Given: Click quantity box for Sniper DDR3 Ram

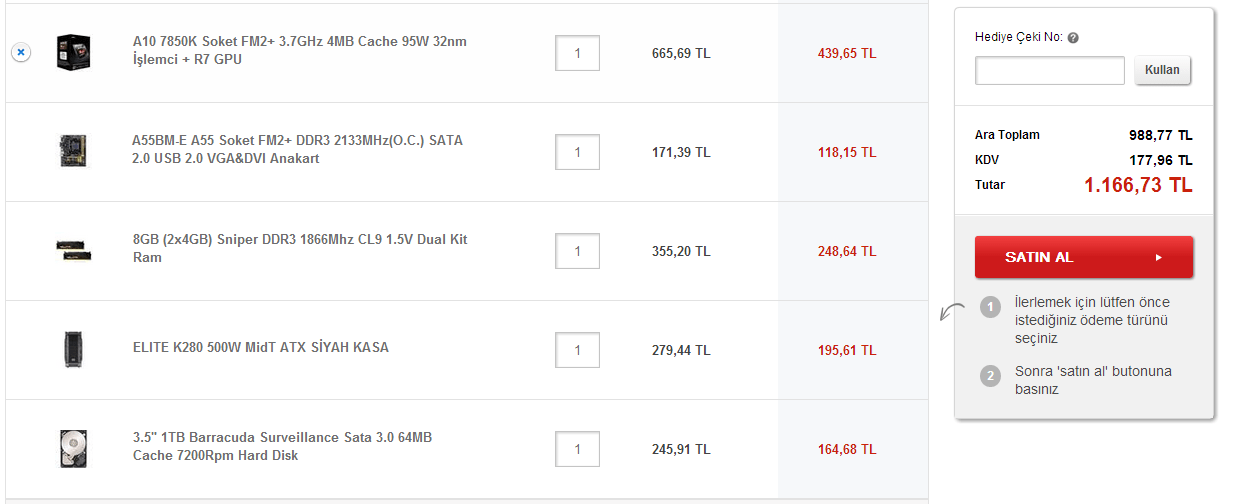Looking at the screenshot, I should [x=577, y=251].
